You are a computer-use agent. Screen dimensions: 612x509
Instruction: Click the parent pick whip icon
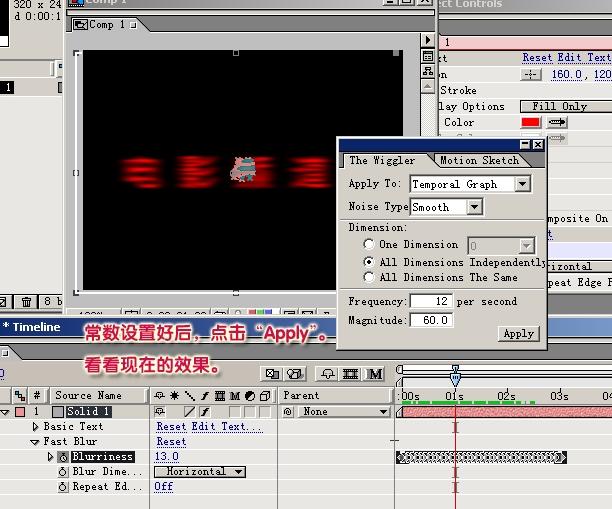click(x=288, y=411)
